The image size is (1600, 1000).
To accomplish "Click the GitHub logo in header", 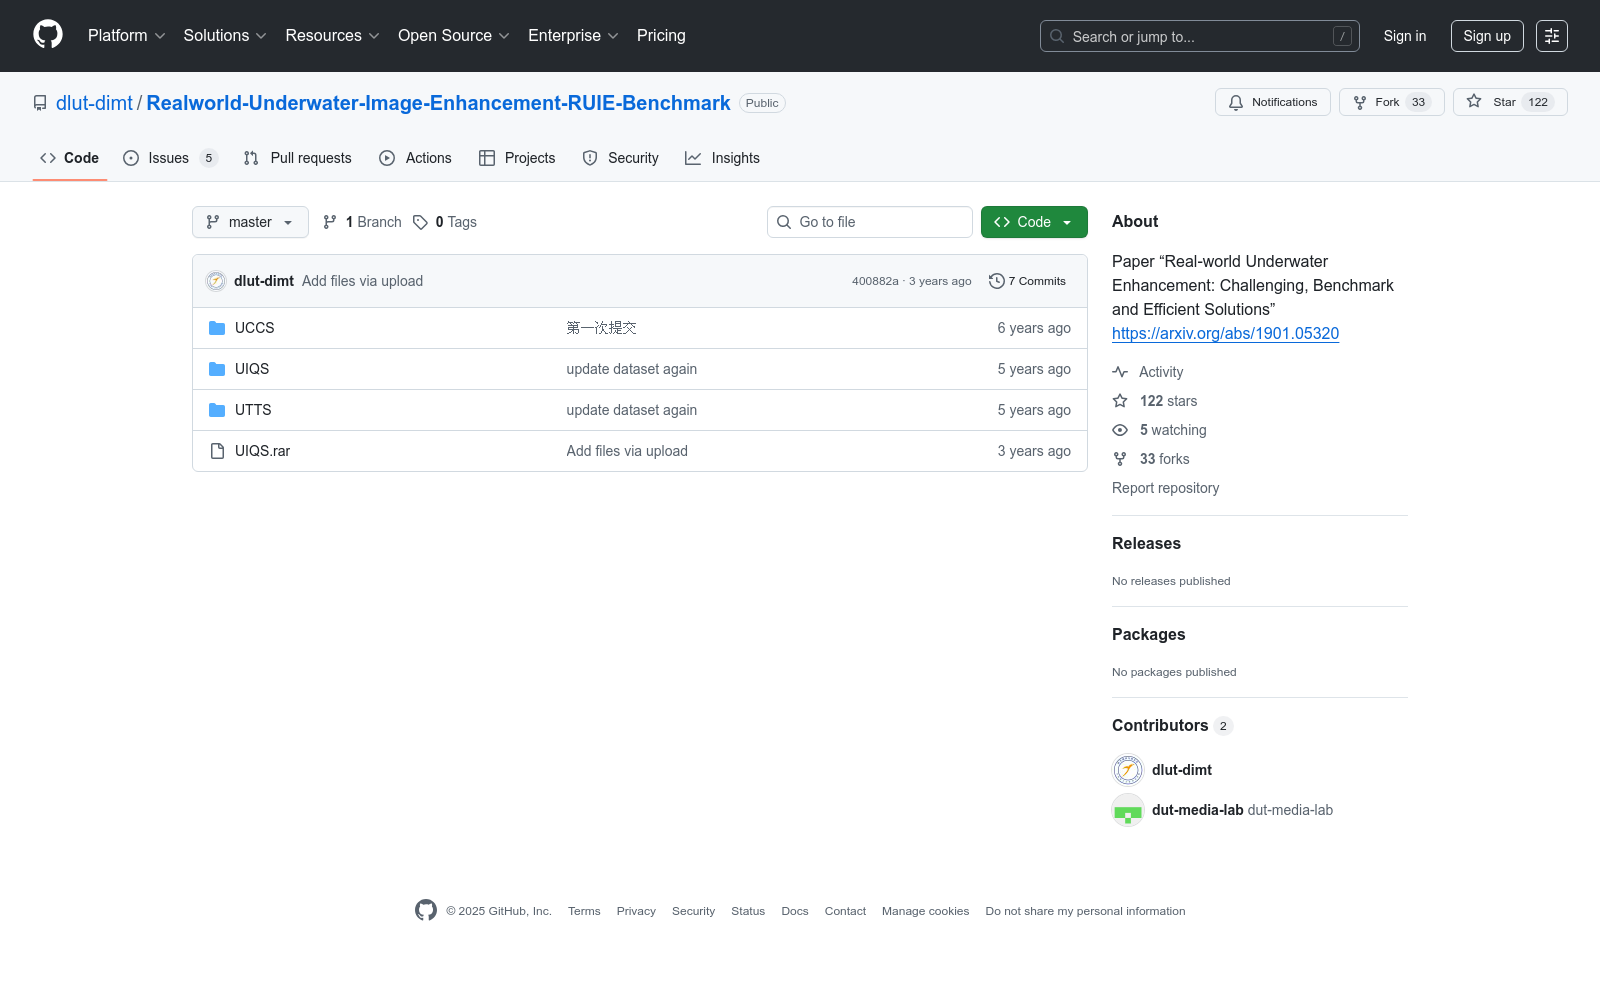I will point(48,35).
